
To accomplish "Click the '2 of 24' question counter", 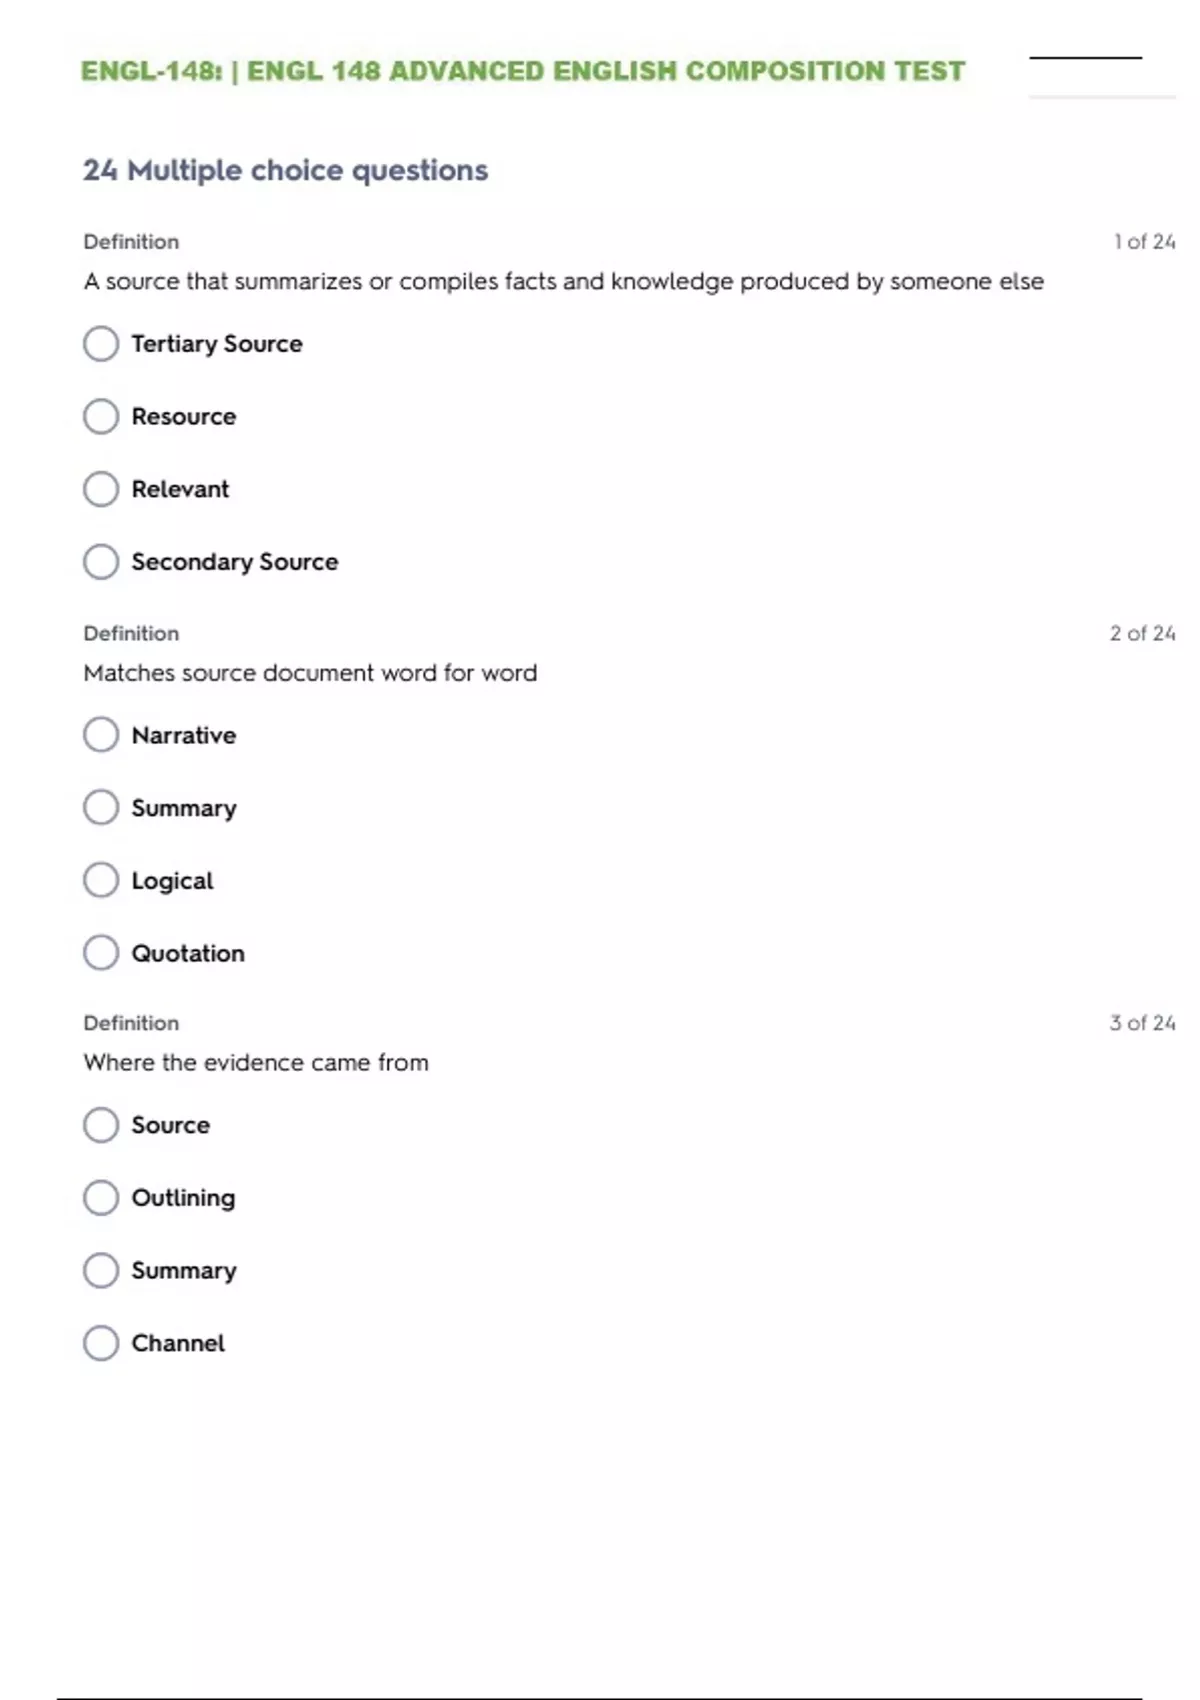I will (x=1142, y=633).
